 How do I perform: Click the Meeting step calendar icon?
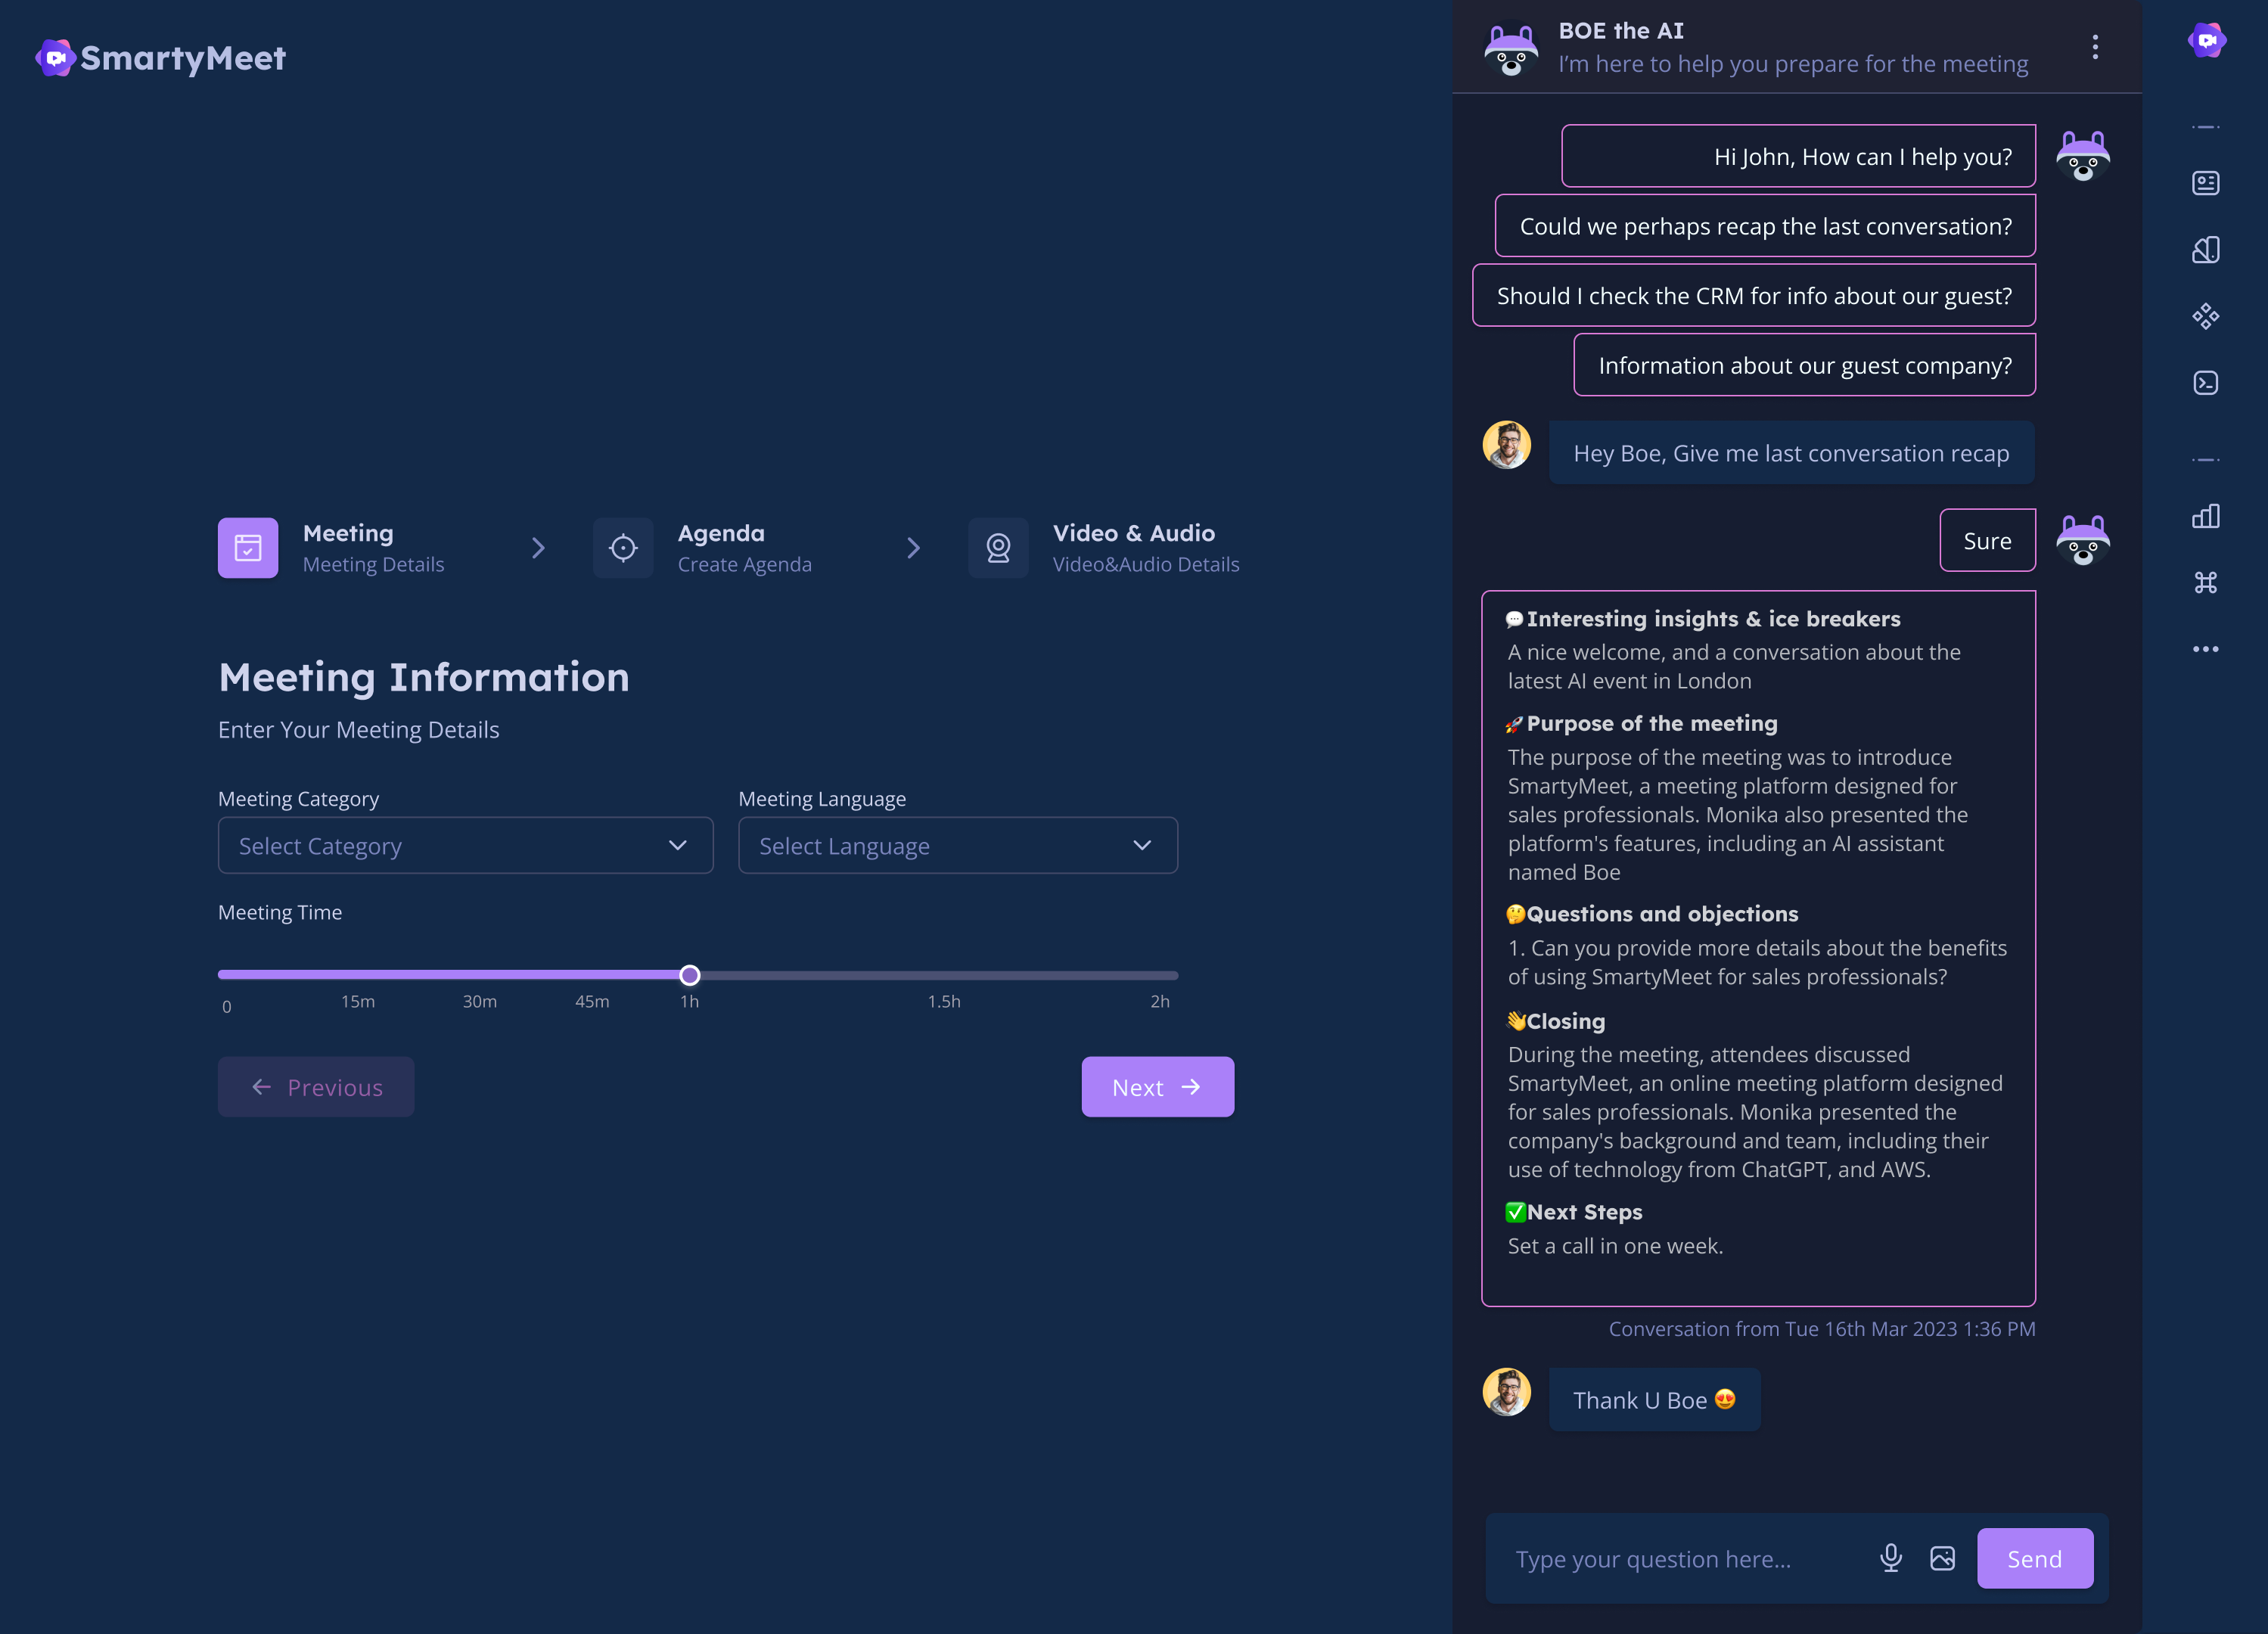[x=248, y=548]
